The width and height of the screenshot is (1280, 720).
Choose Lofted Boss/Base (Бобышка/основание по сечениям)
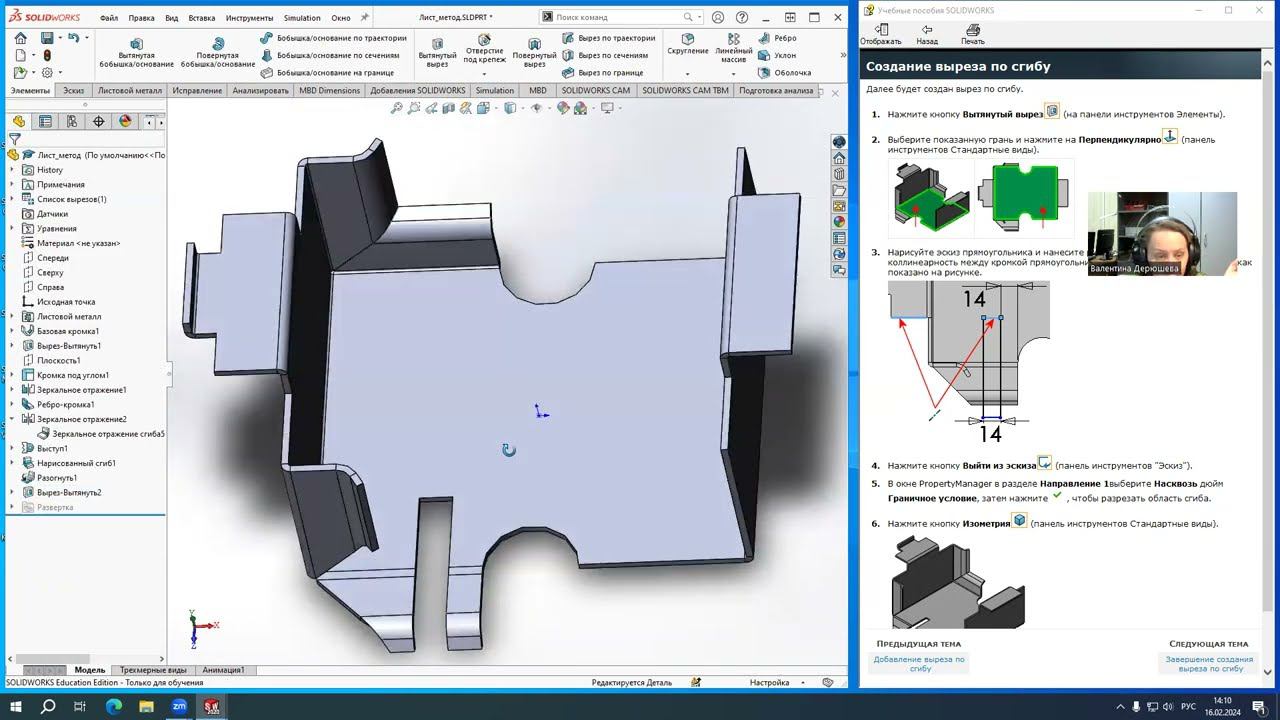point(329,55)
